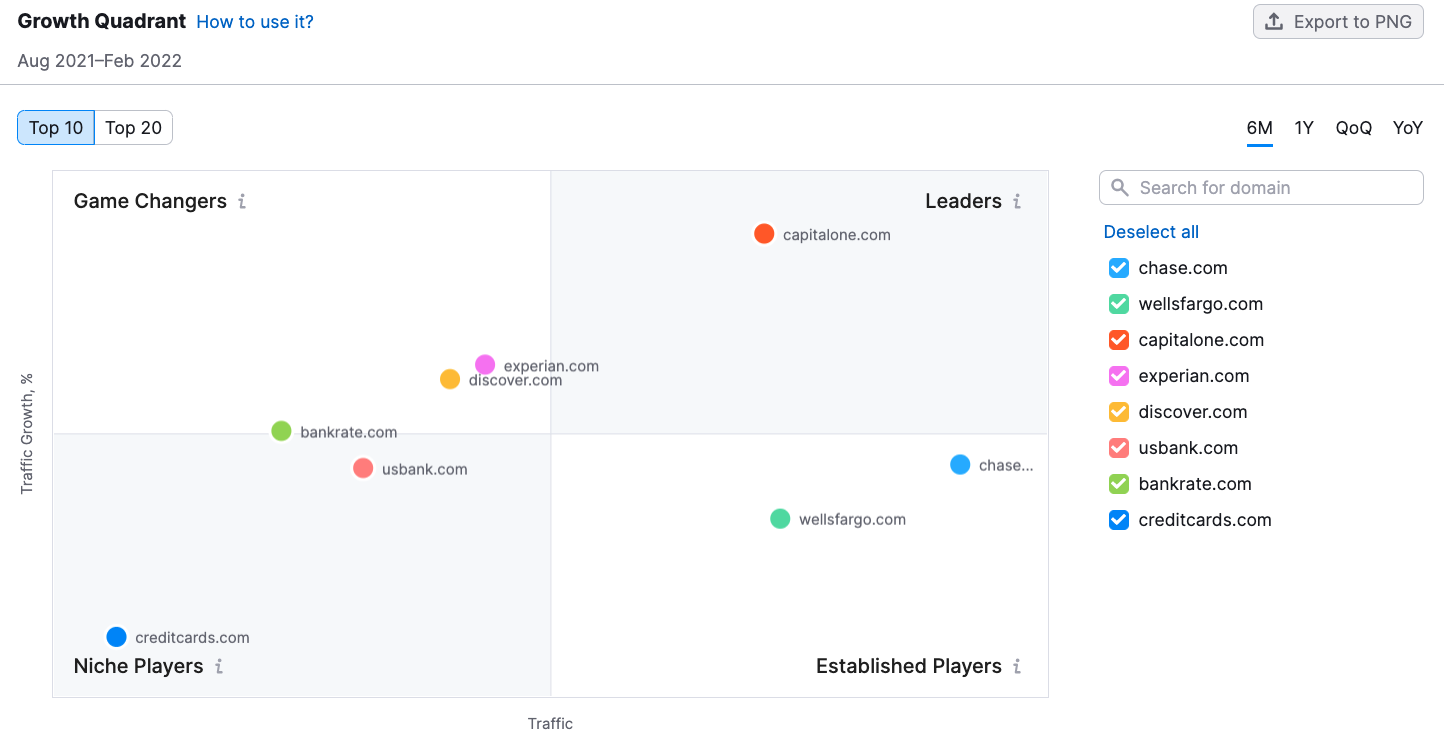Click the info icon beside Niche Players
Viewport: 1444px width, 756px height.
[219, 667]
